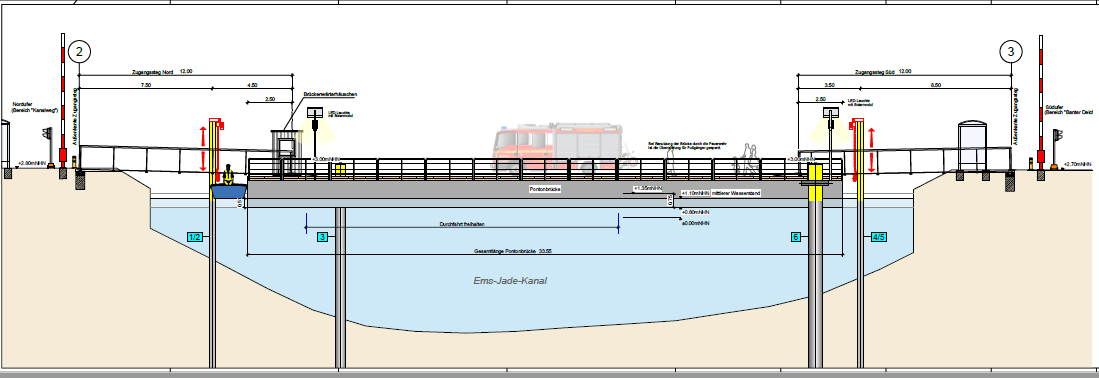This screenshot has height=378, width=1099.
Task: Click the circled axis marker 3
Action: [x=1011, y=51]
